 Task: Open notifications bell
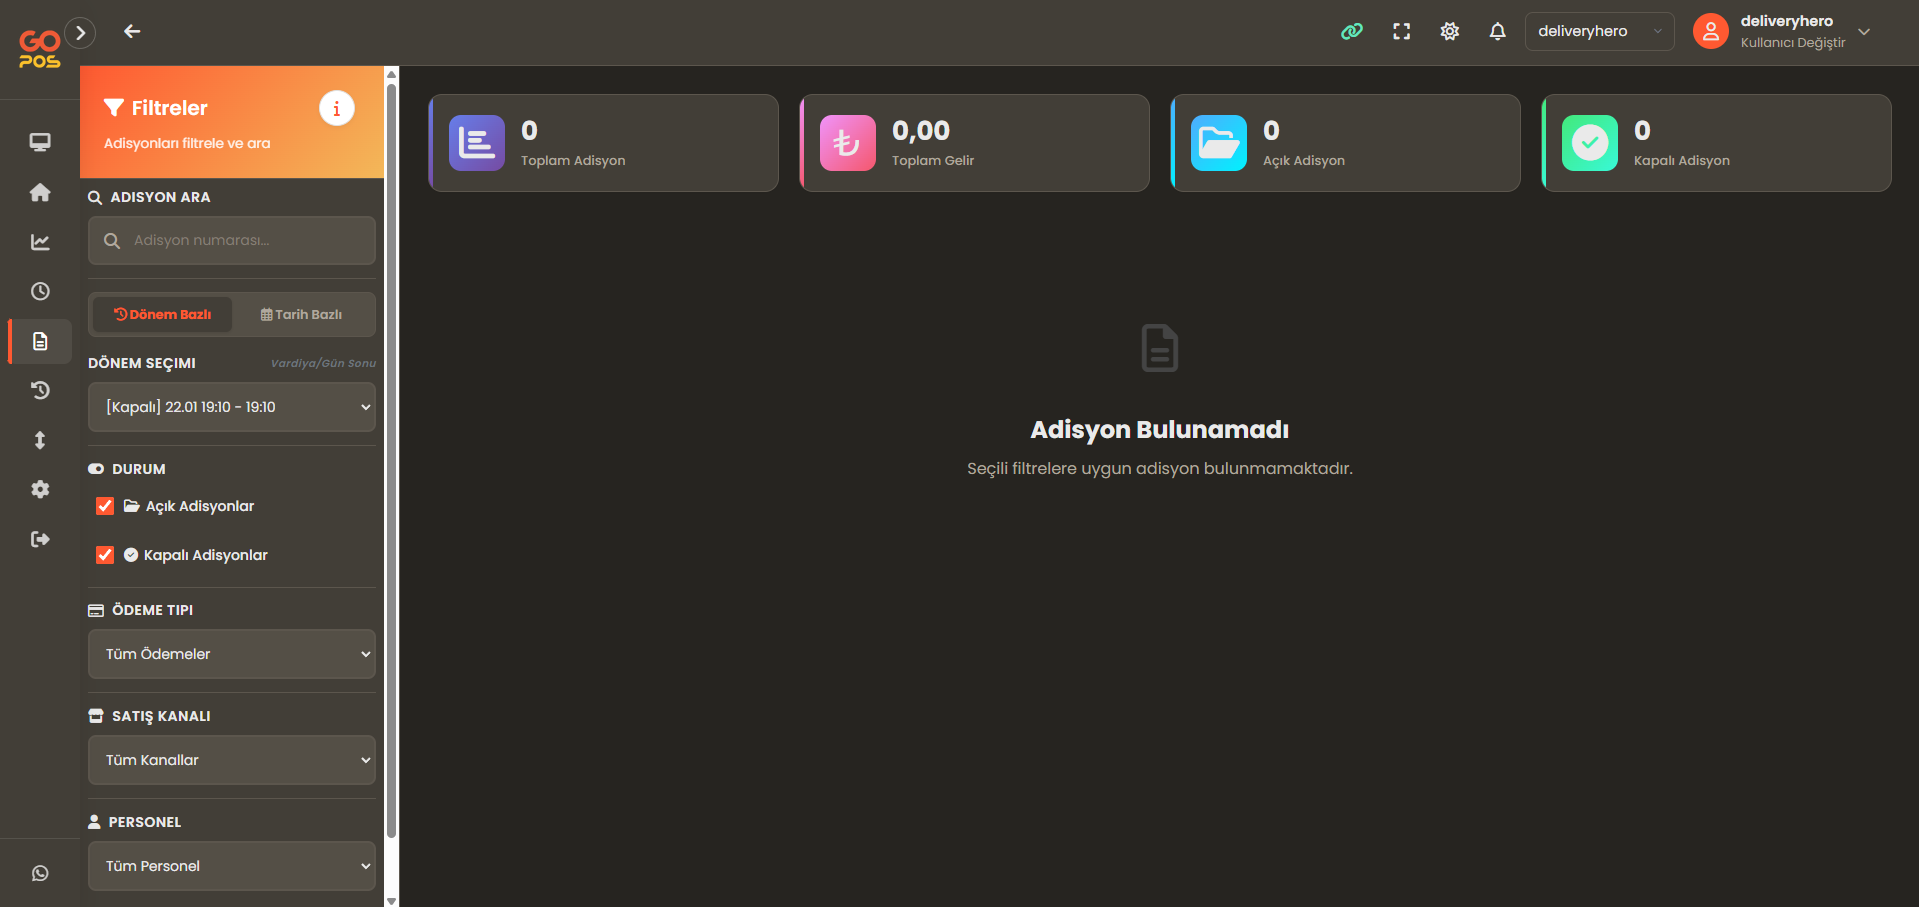pos(1497,31)
